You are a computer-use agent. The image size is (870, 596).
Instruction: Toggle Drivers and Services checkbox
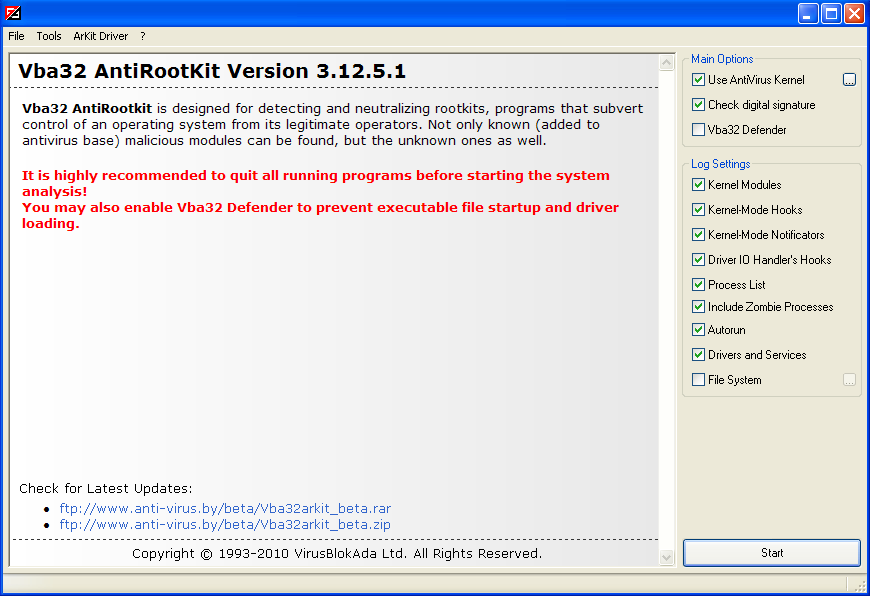[699, 355]
